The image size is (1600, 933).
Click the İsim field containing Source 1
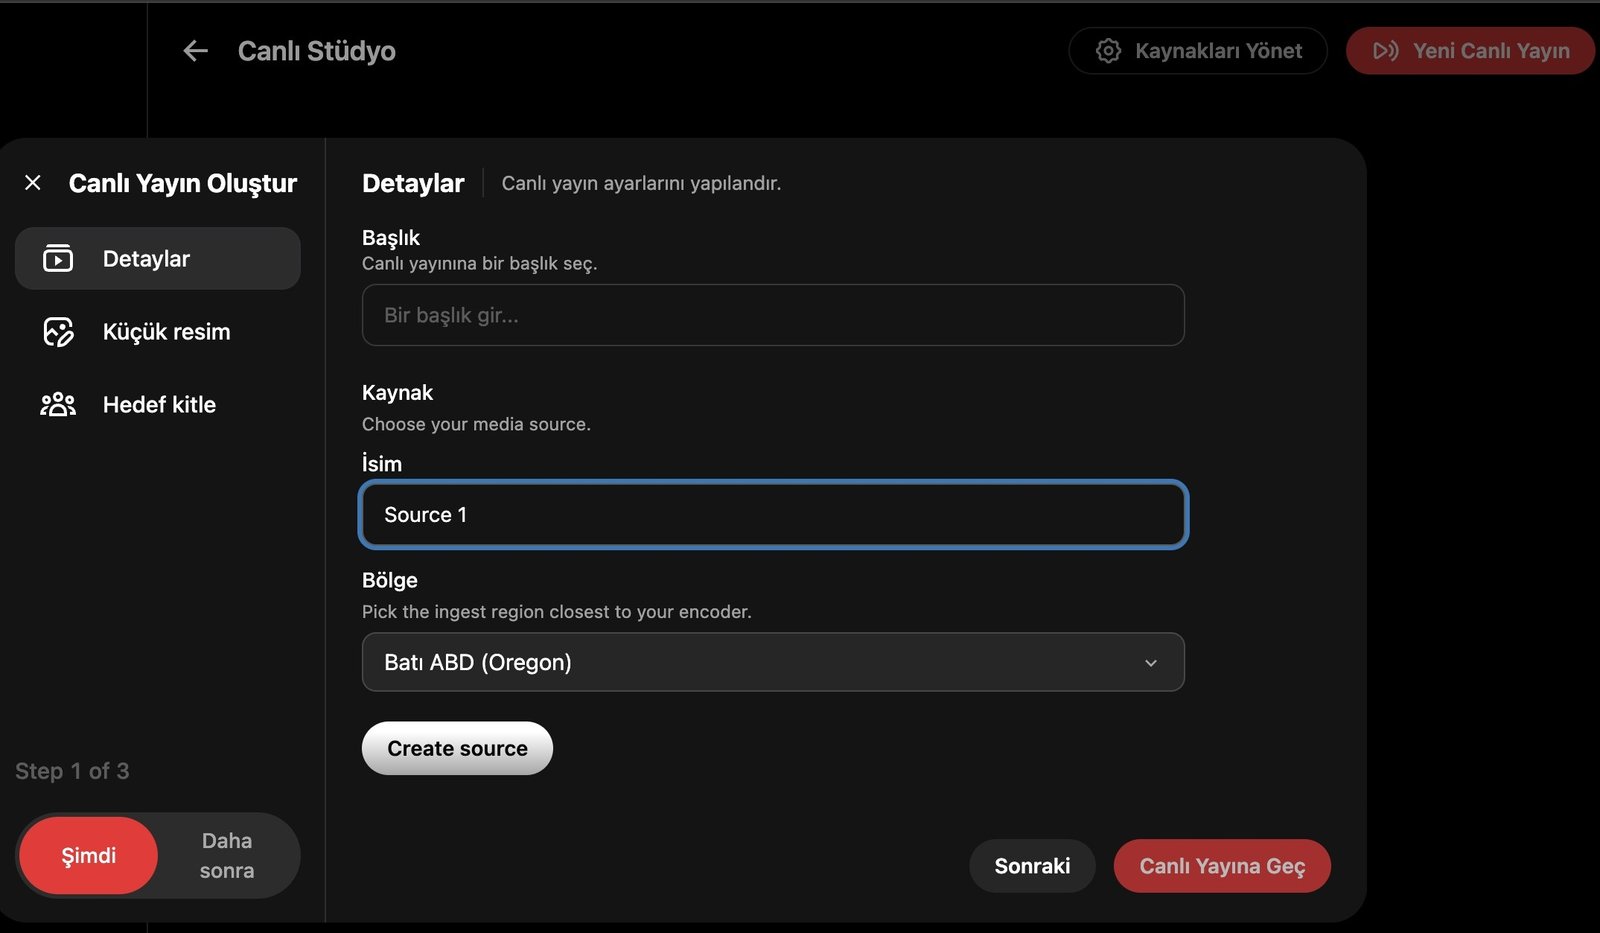click(x=773, y=515)
